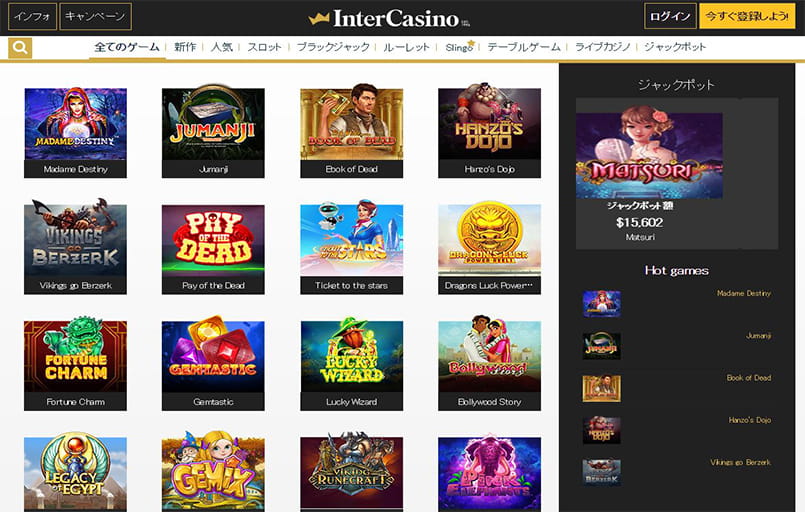Click Jumanji small icon in Hot games

click(602, 346)
